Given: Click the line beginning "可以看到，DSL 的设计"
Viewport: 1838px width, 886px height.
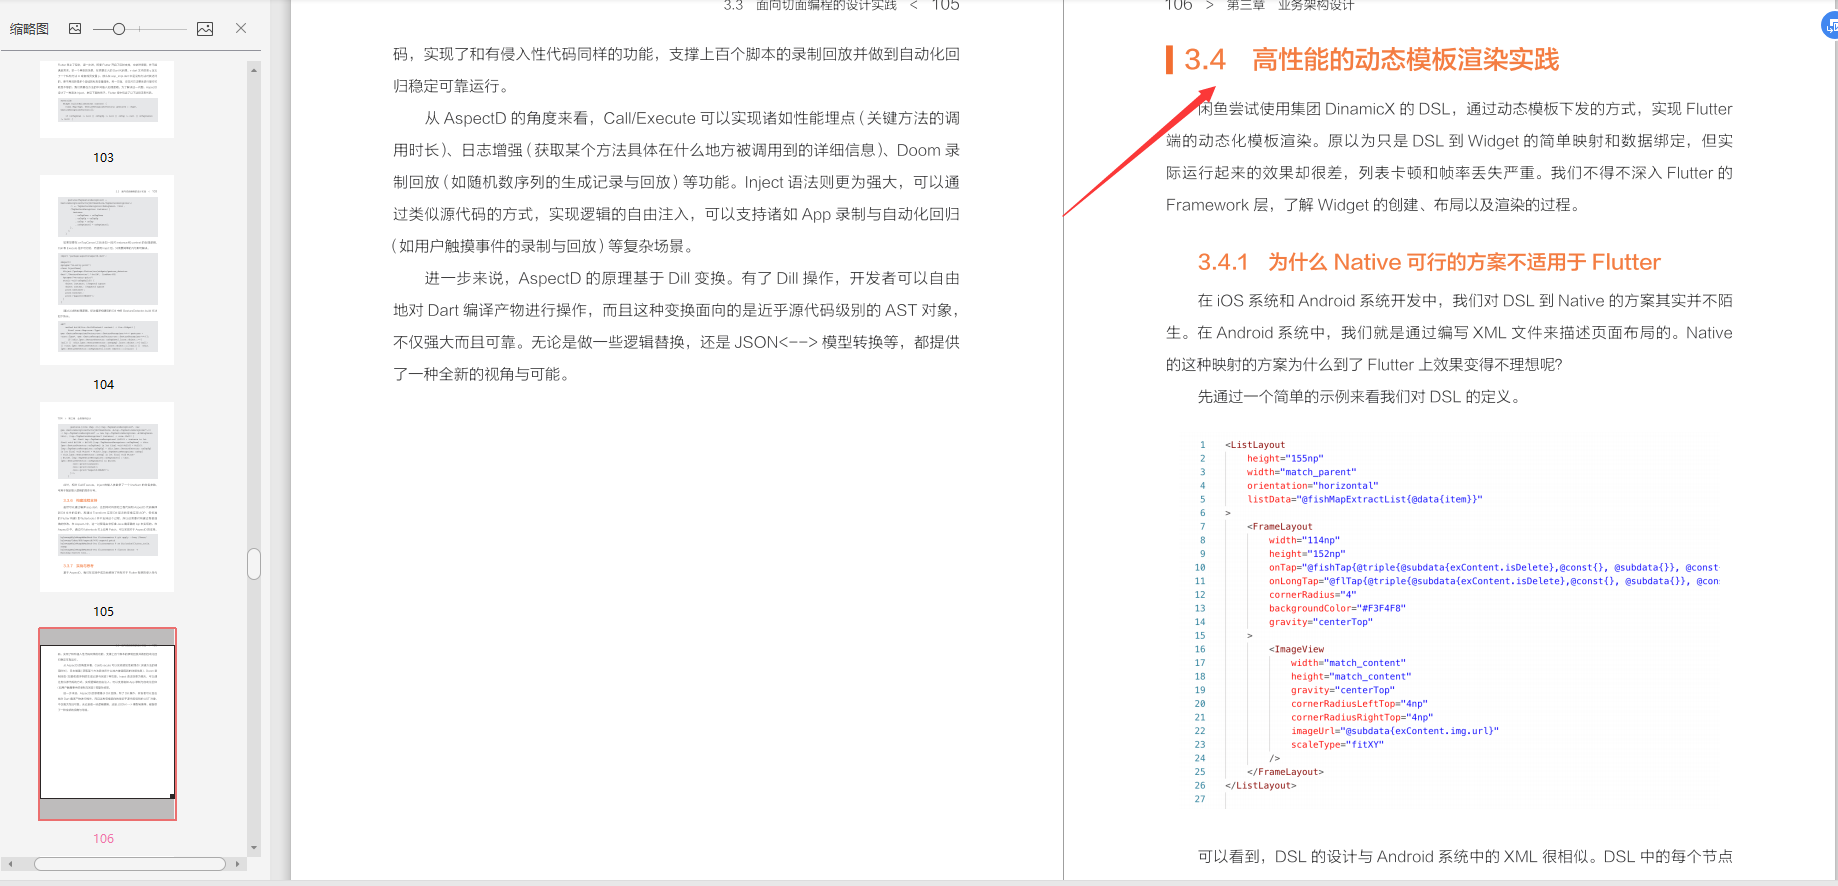Looking at the screenshot, I should [1465, 857].
